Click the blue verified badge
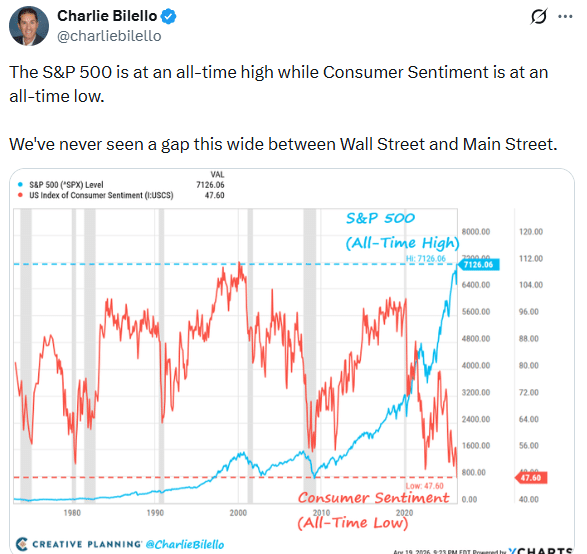Image resolution: width=587 pixels, height=554 pixels. point(168,16)
